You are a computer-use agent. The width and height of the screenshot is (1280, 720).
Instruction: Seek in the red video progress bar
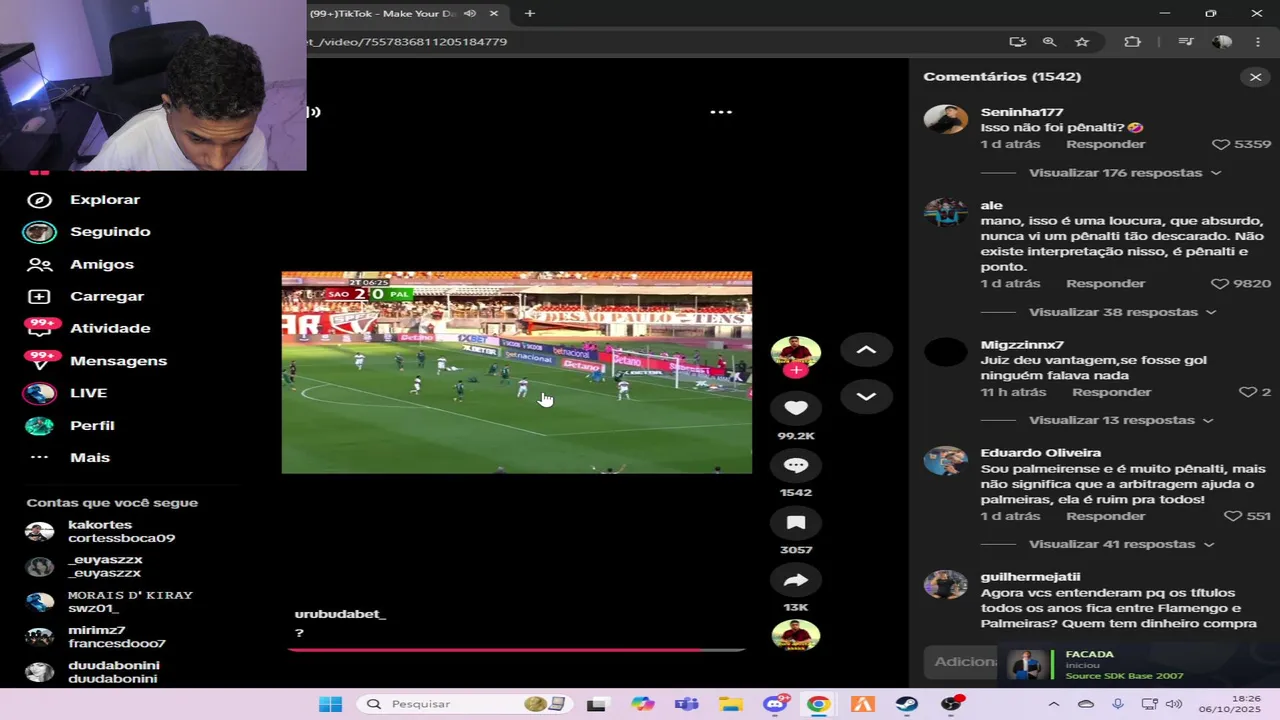516,650
